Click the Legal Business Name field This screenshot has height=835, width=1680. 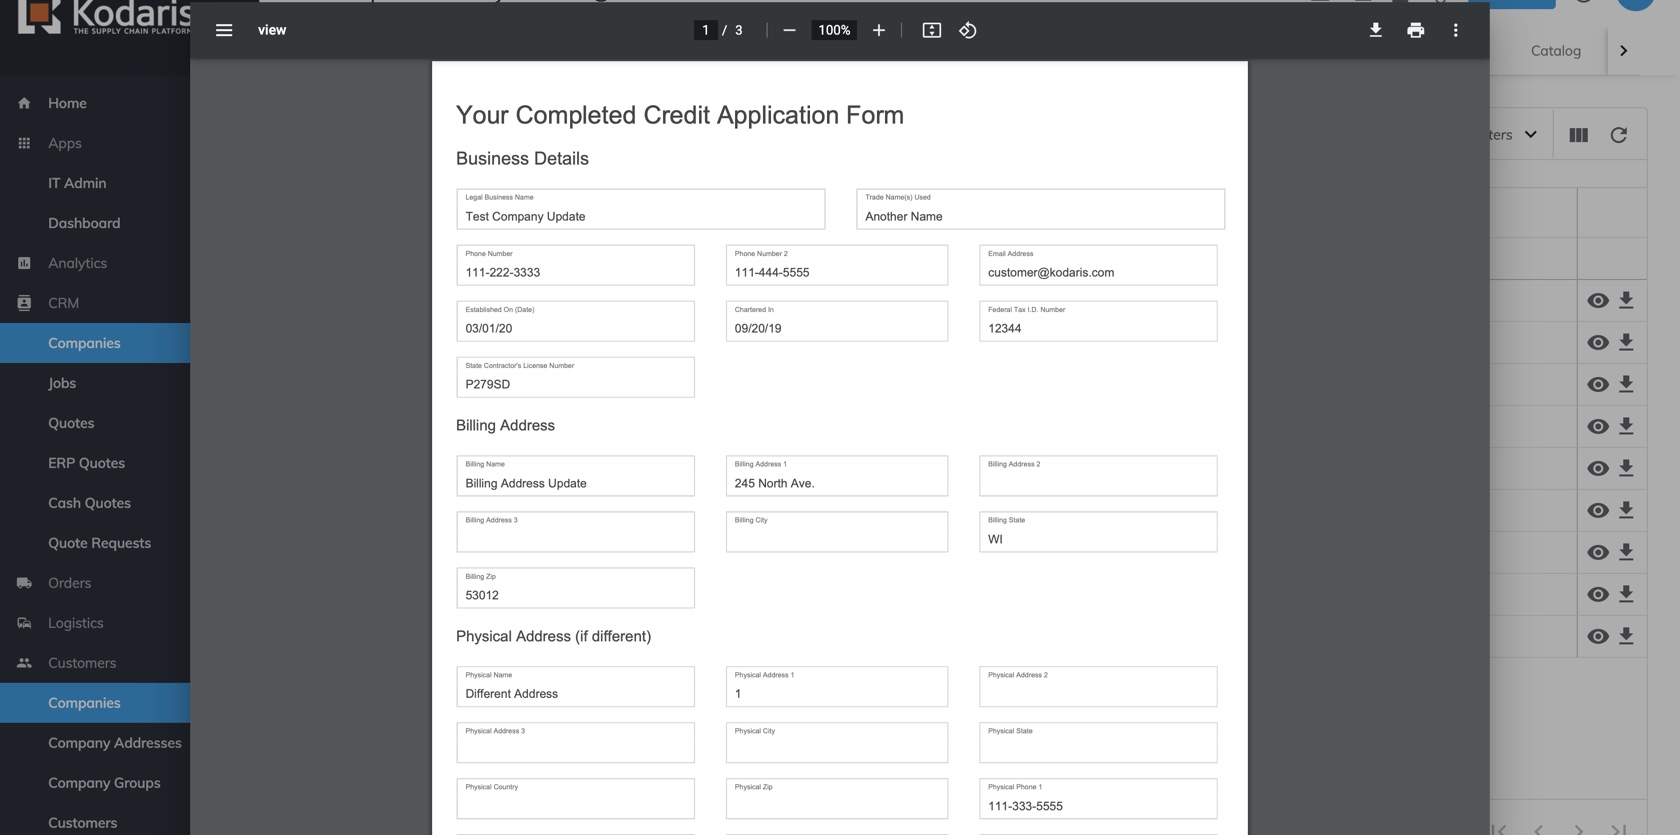pyautogui.click(x=641, y=209)
